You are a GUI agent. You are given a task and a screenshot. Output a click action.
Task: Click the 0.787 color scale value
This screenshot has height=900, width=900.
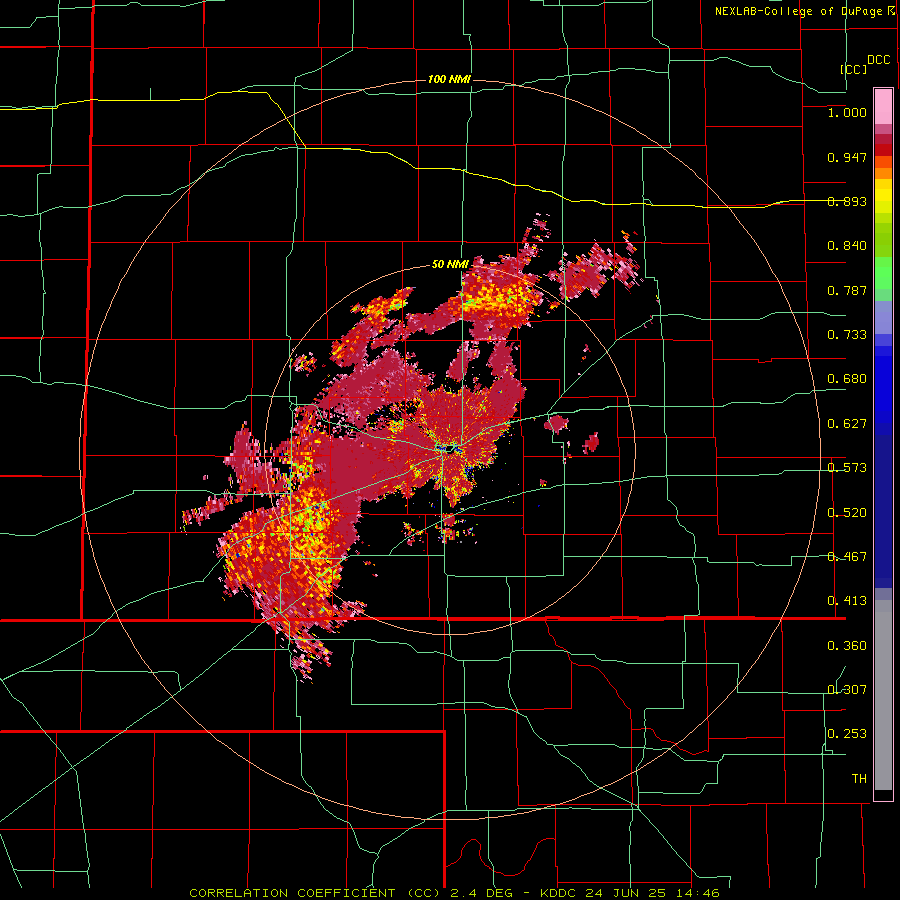[847, 290]
